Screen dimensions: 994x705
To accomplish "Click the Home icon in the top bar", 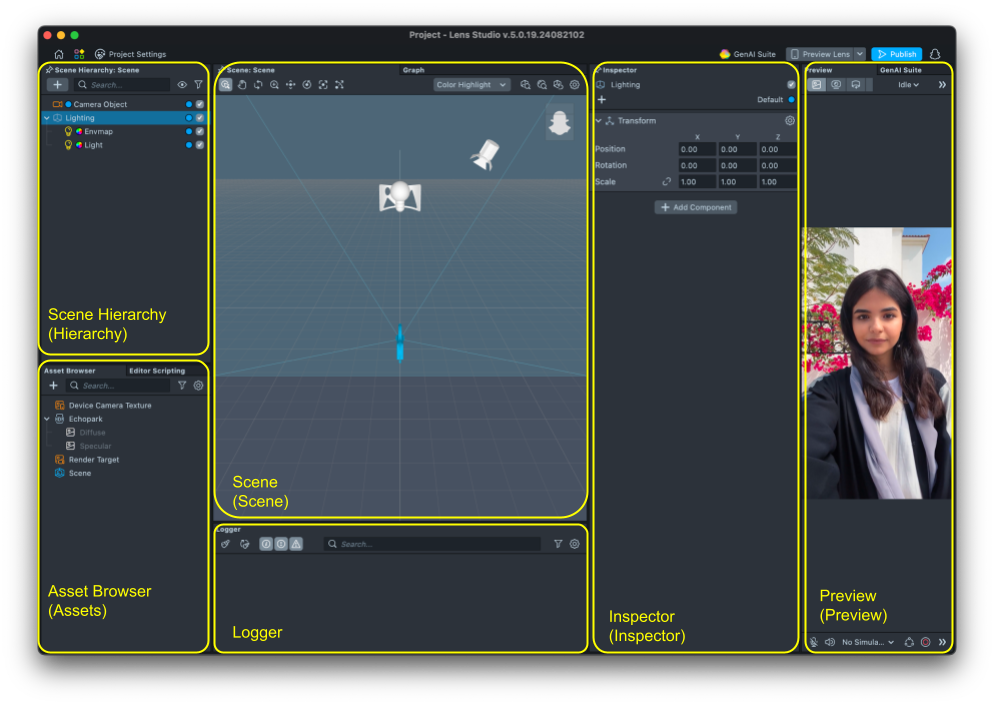I will 59,54.
